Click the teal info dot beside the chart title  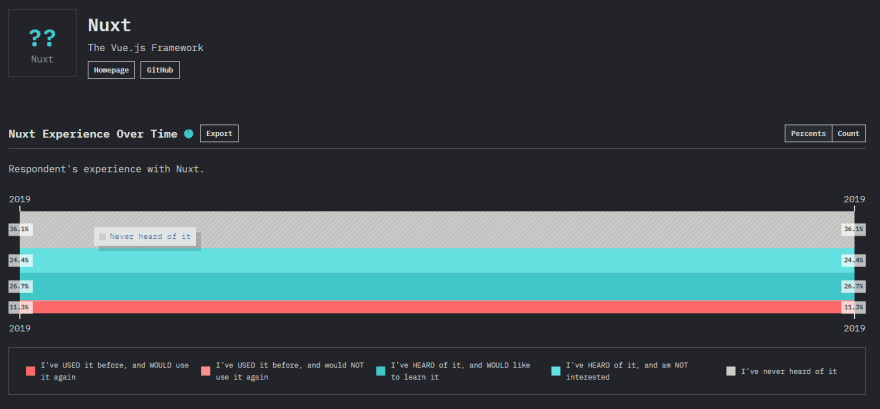tap(189, 134)
